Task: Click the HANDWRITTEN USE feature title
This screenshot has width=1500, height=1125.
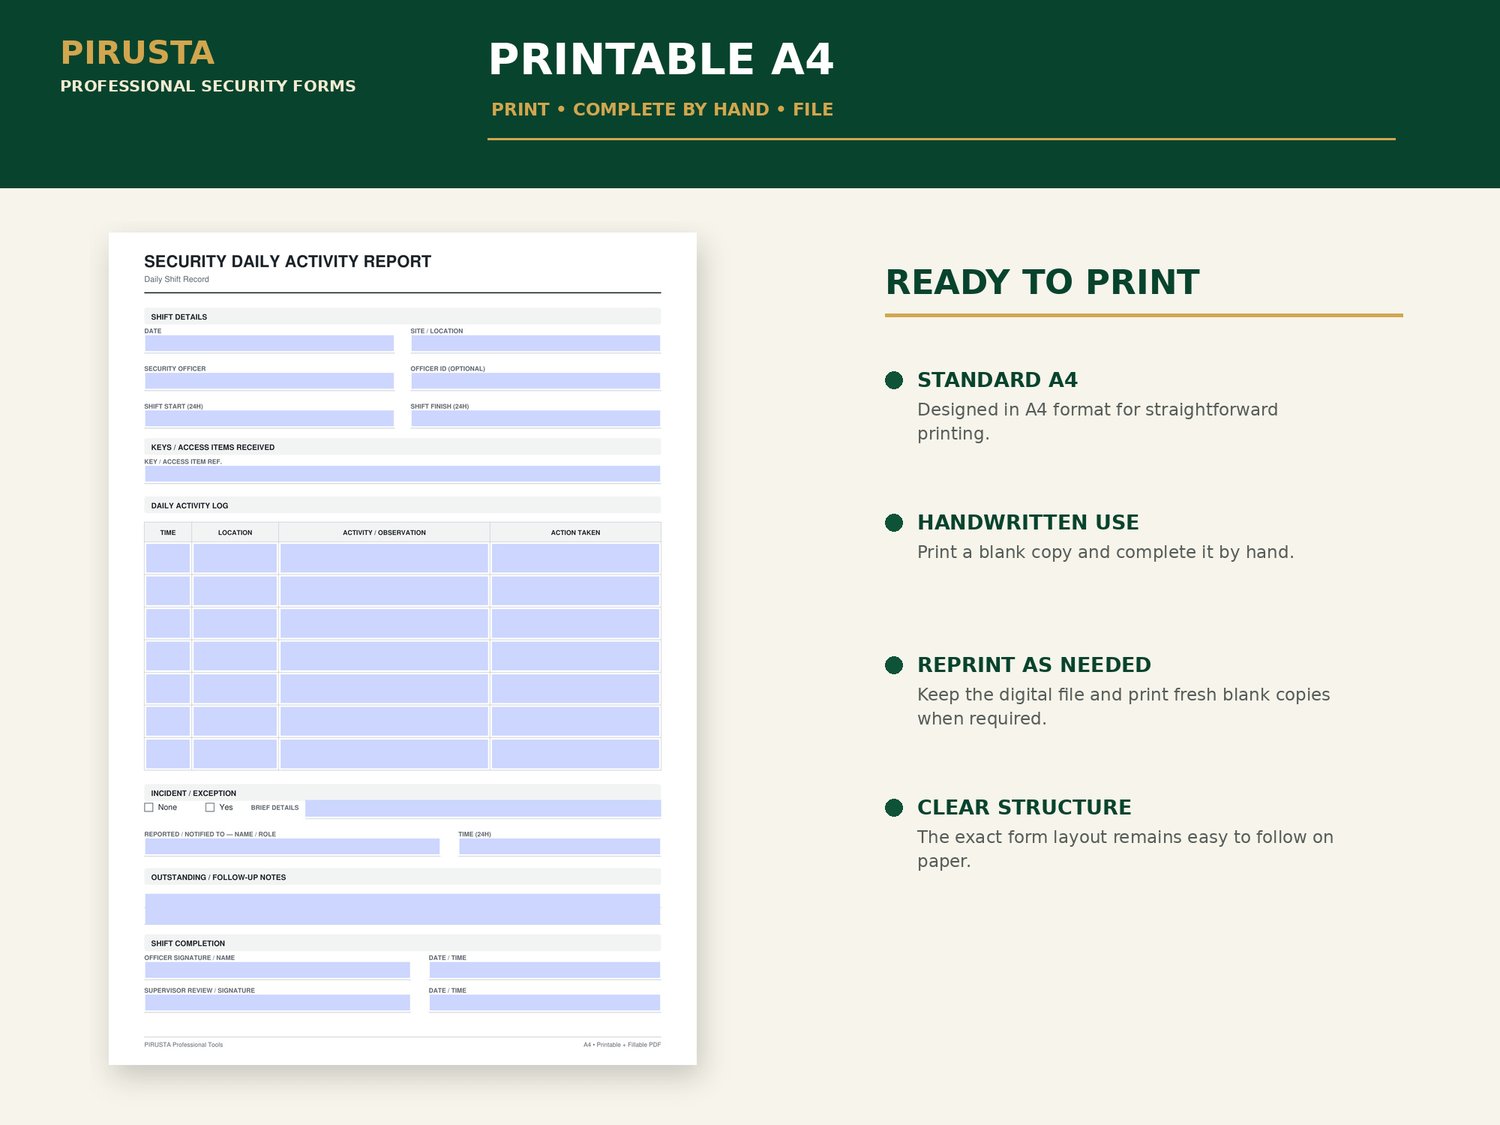Action: 1028,523
